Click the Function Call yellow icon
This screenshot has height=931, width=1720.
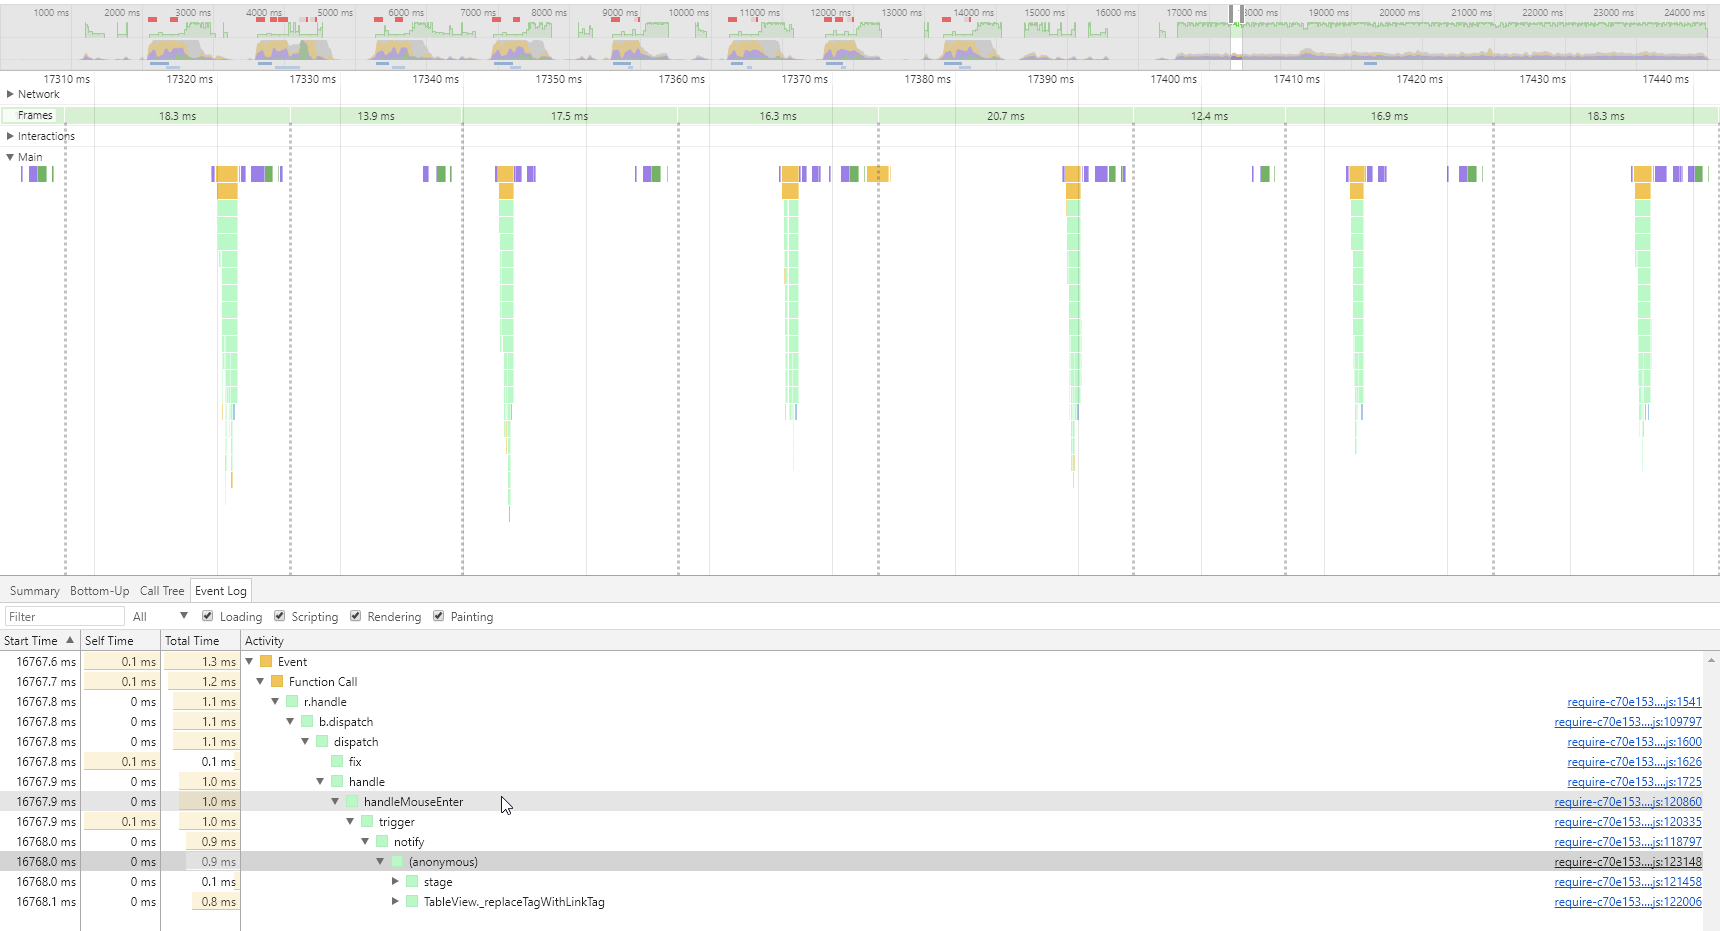[277, 682]
